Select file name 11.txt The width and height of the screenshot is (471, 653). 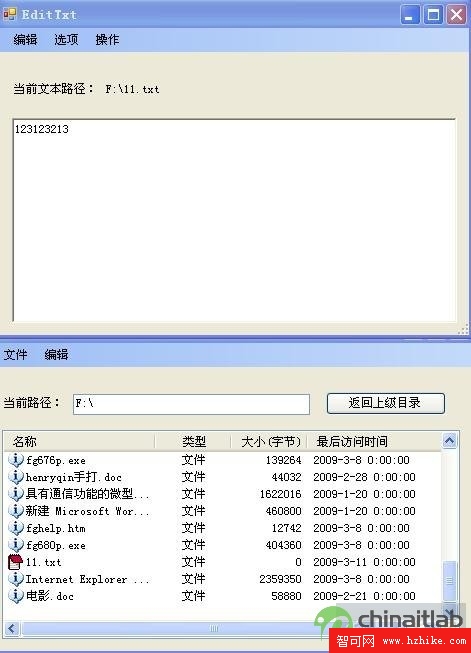coord(43,563)
